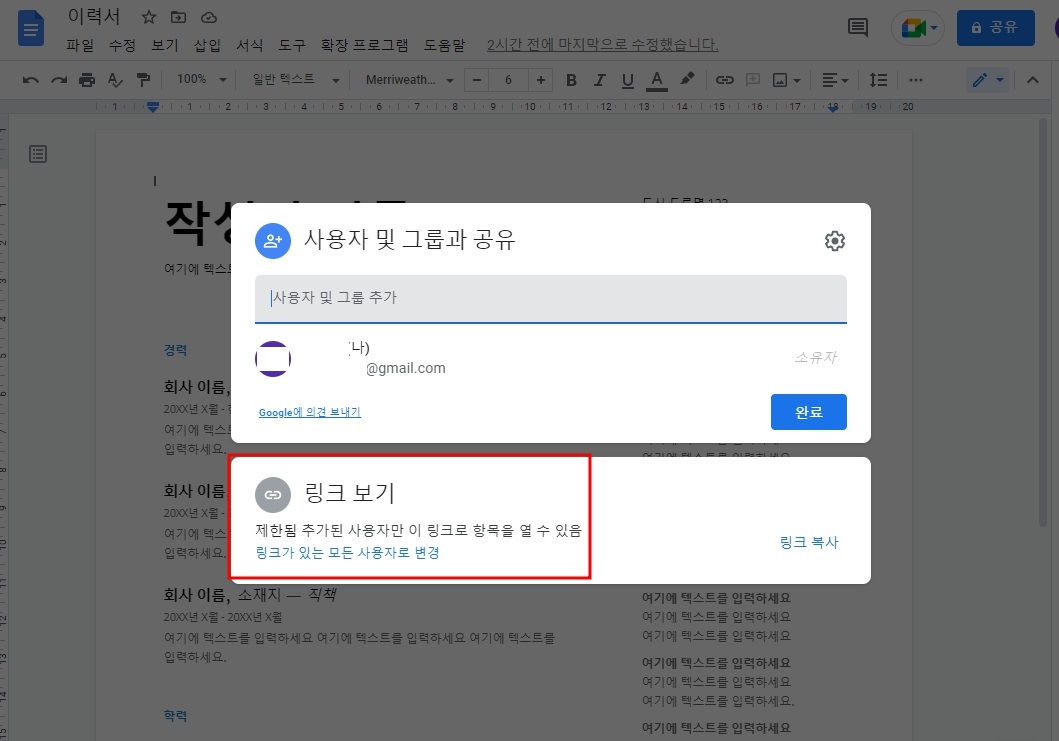Click the blue 공유 button
1059x741 pixels.
[996, 28]
